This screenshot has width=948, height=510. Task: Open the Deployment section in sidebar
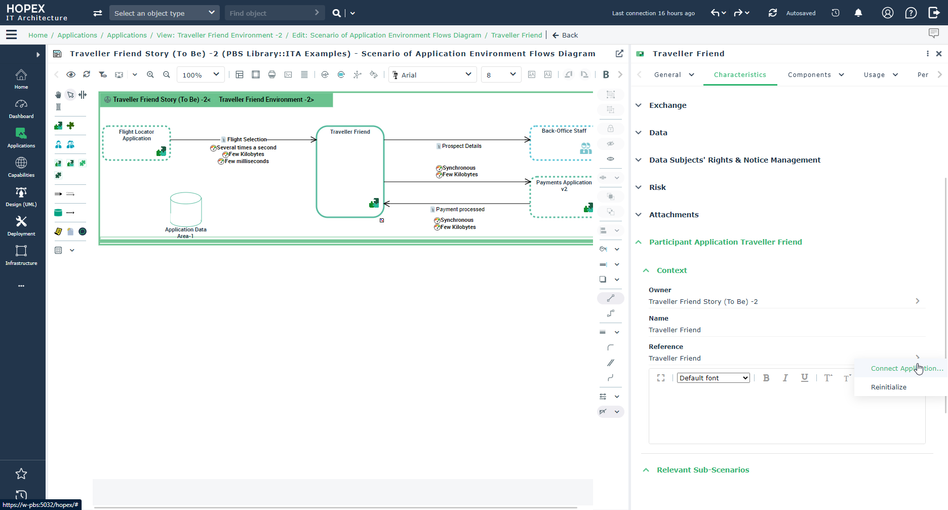pyautogui.click(x=21, y=226)
